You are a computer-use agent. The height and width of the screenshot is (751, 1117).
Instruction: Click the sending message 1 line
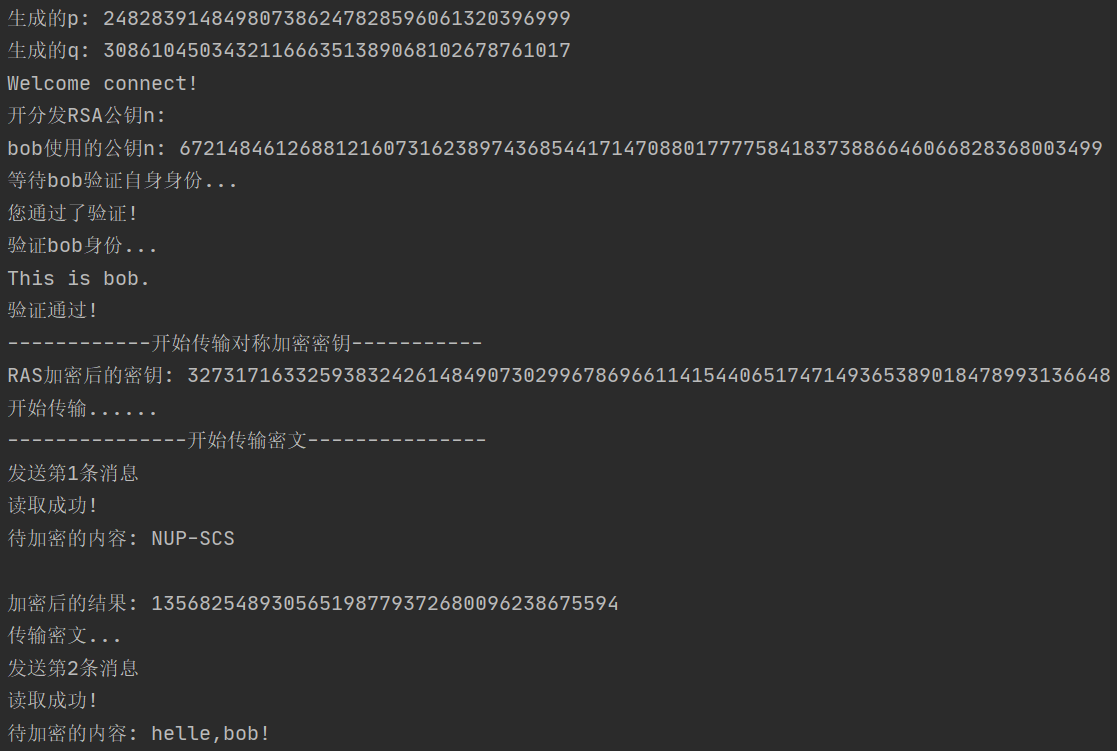point(73,473)
